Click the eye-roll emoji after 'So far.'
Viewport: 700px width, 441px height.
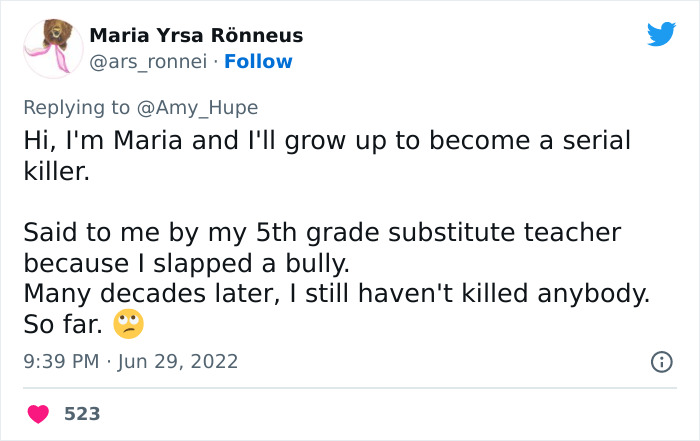point(129,324)
